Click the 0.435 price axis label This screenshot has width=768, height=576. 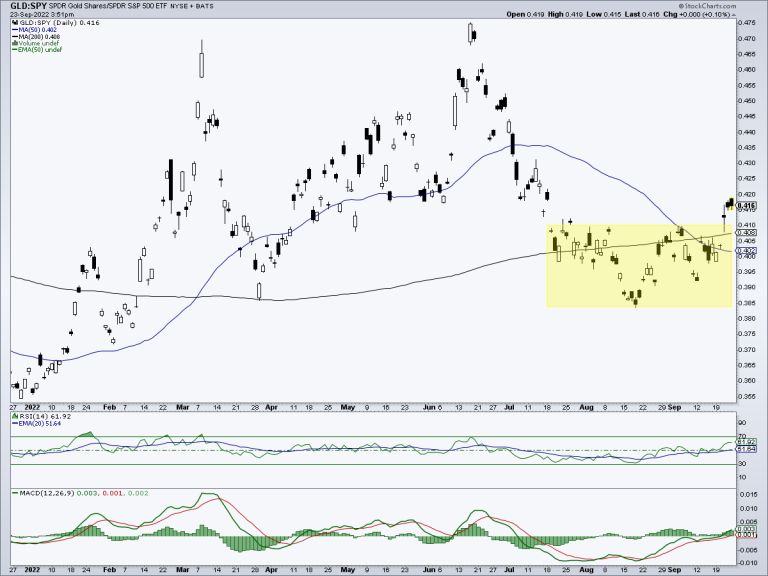coord(746,147)
